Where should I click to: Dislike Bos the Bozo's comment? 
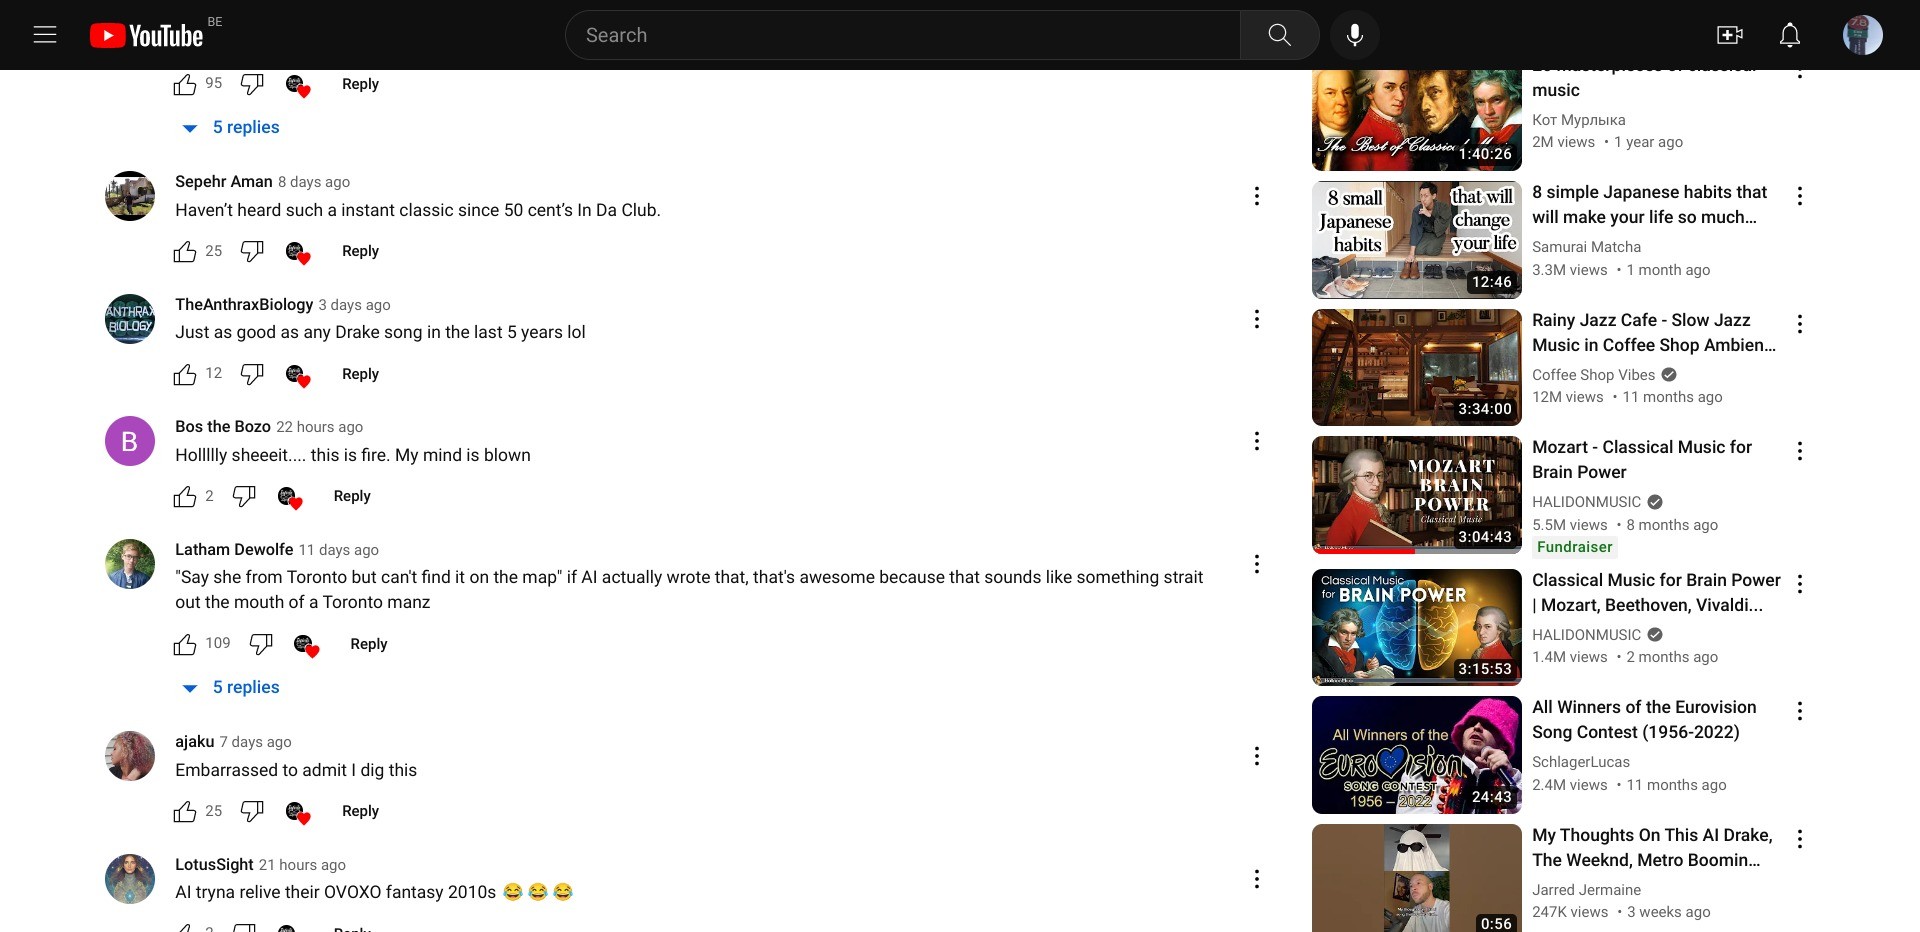coord(244,496)
